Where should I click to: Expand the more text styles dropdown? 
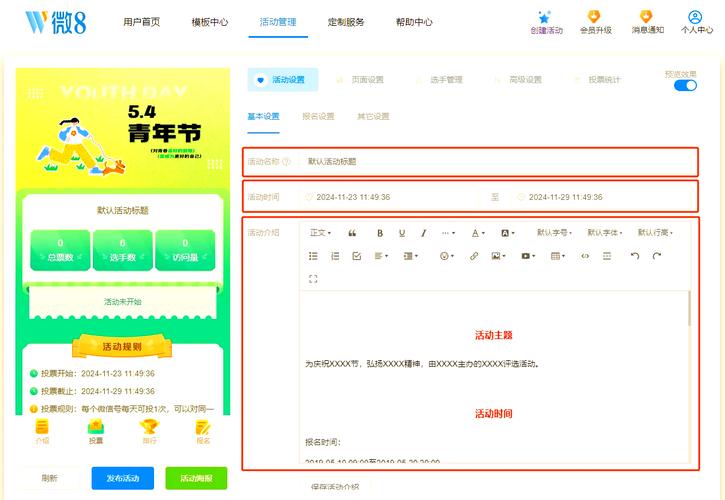tap(448, 233)
